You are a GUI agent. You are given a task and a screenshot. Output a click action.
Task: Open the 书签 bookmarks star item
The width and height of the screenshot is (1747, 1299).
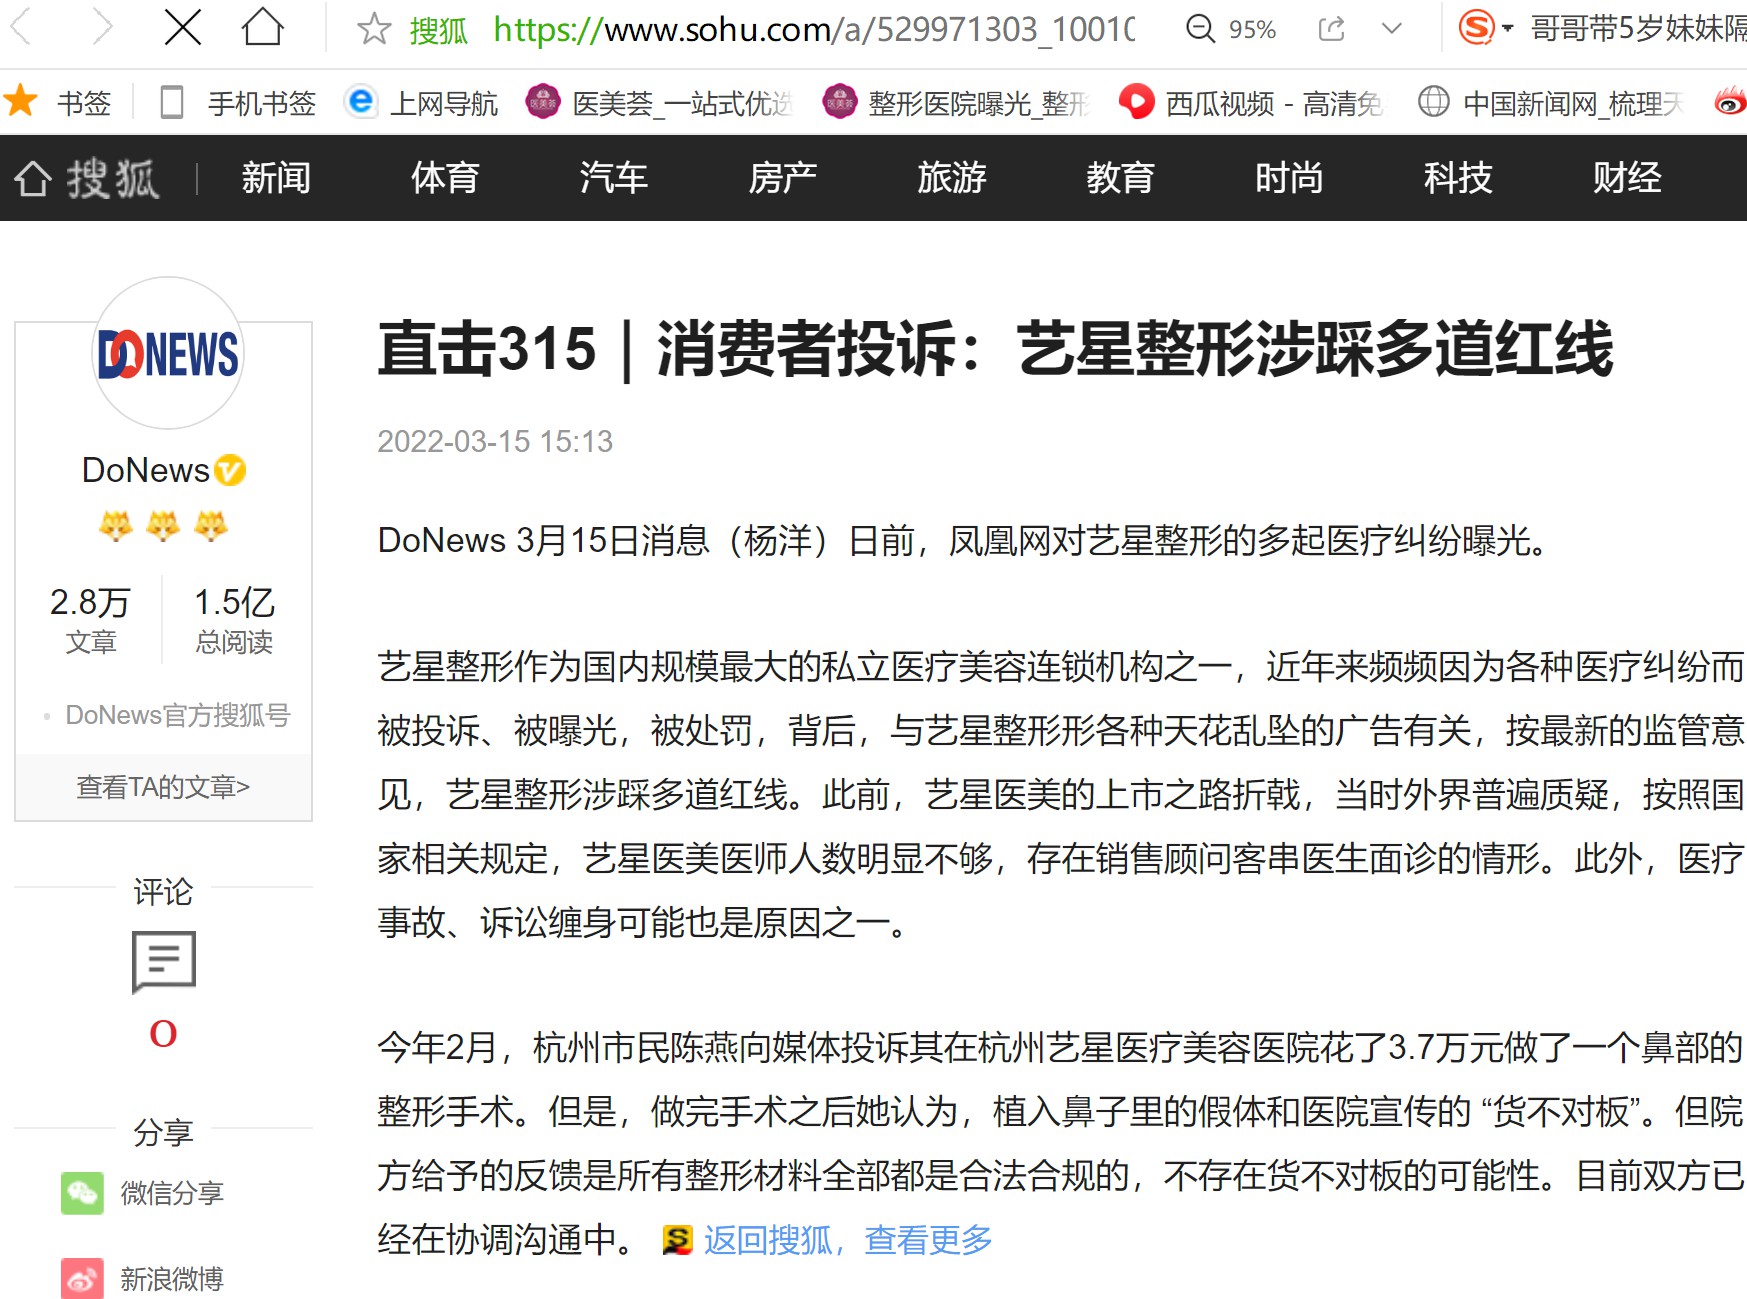click(57, 102)
